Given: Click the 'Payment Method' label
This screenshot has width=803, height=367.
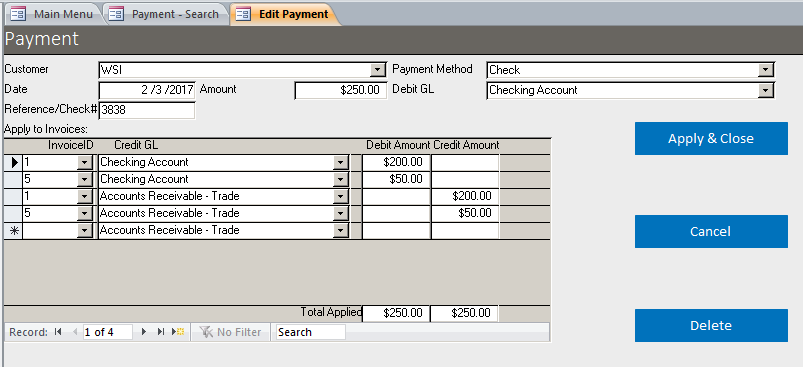Looking at the screenshot, I should (x=432, y=69).
